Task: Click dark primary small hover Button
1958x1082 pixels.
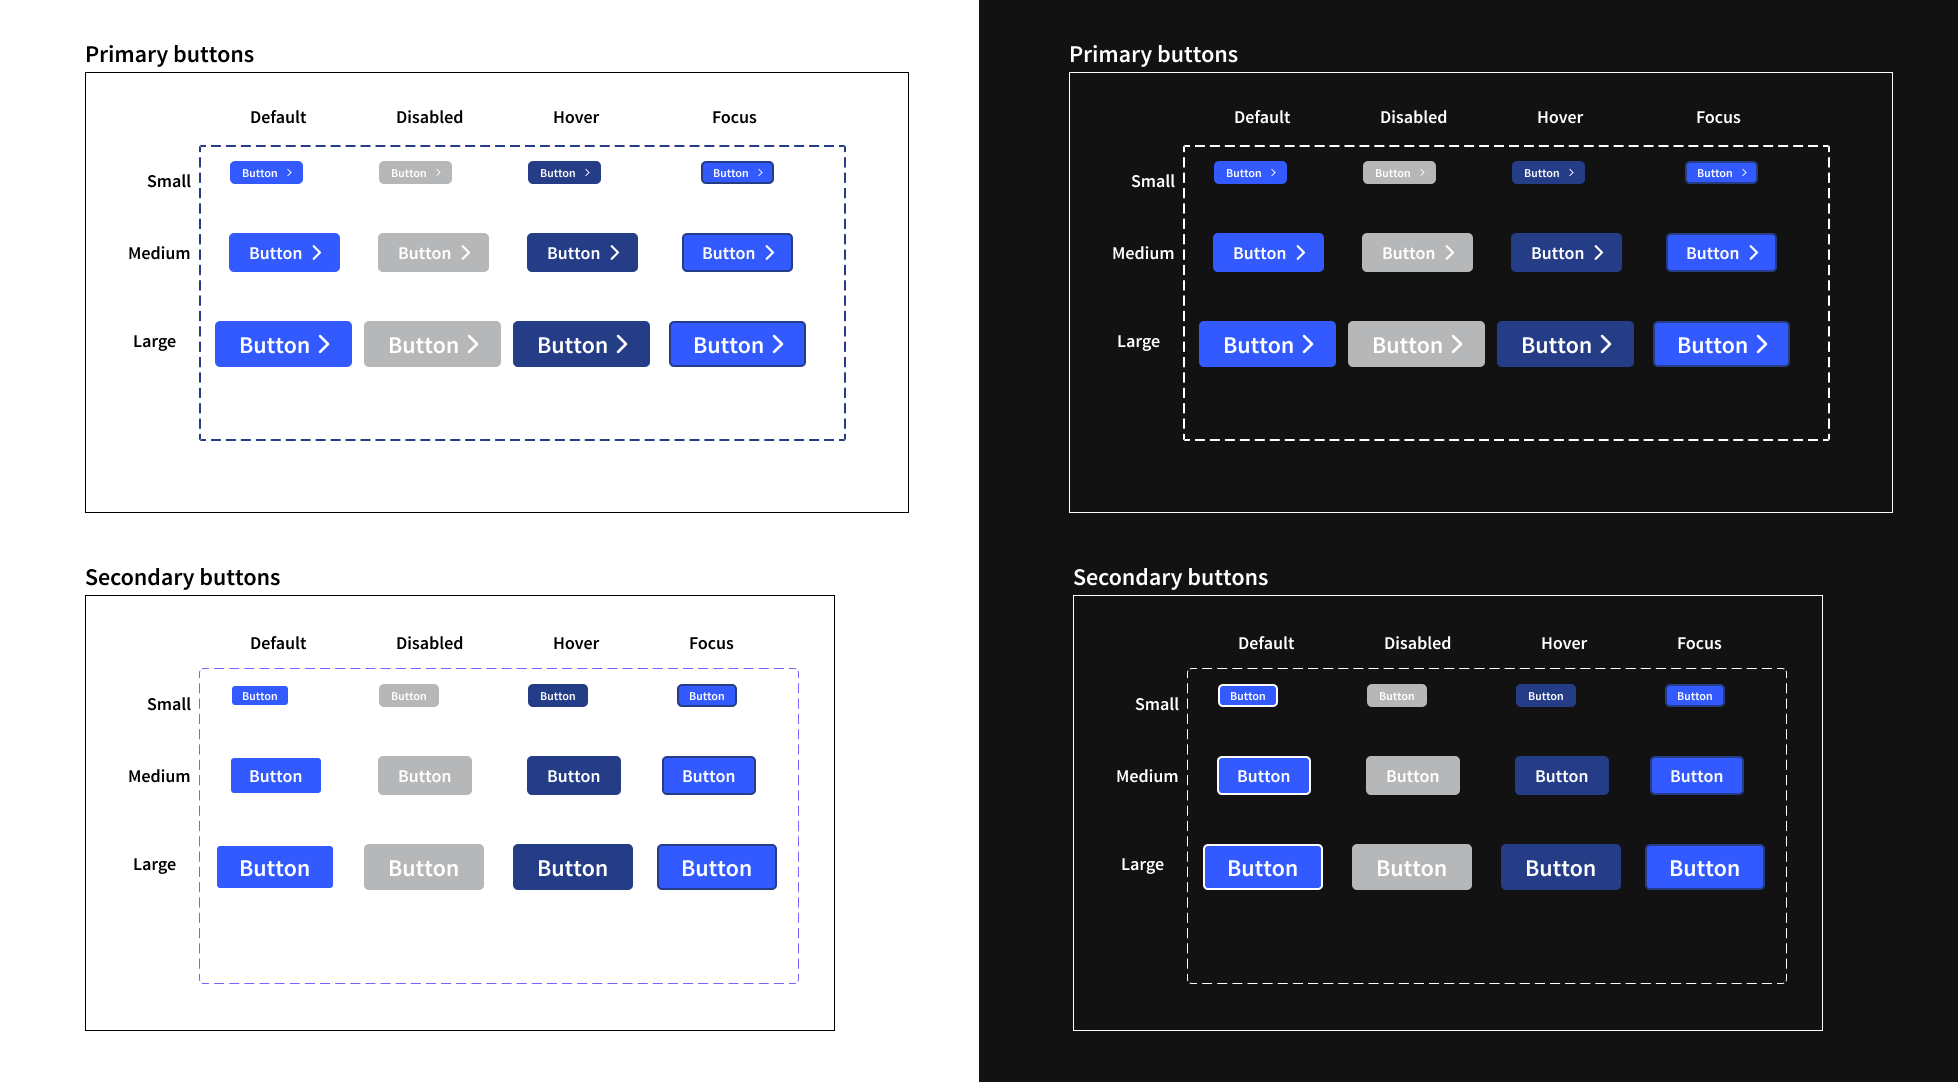Action: click(1548, 173)
